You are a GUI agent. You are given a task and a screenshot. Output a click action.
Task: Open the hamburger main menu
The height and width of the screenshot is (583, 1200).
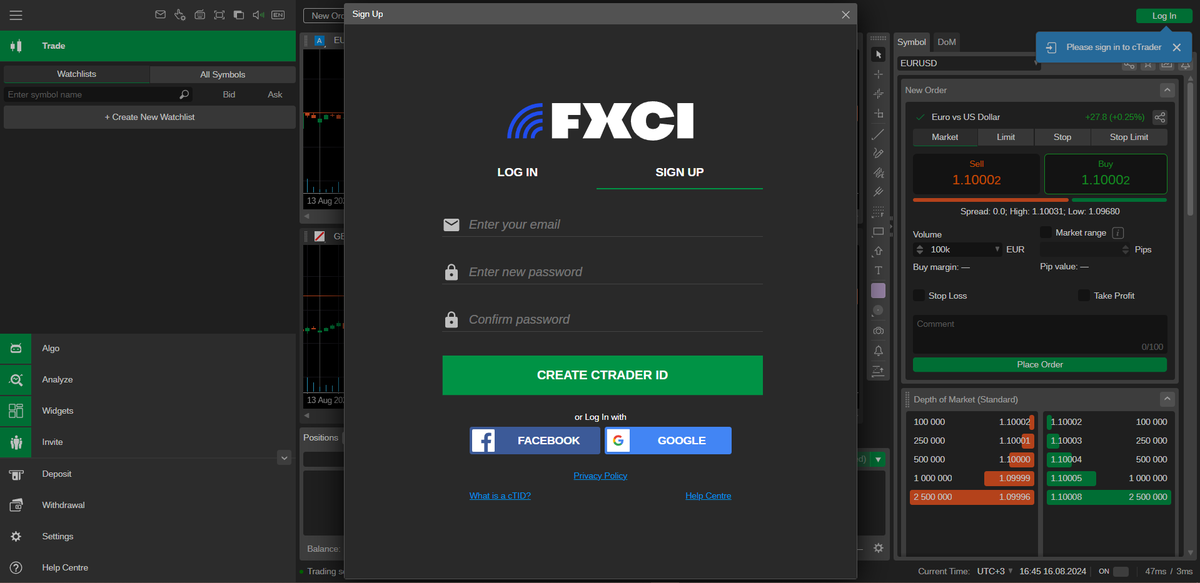tap(16, 15)
